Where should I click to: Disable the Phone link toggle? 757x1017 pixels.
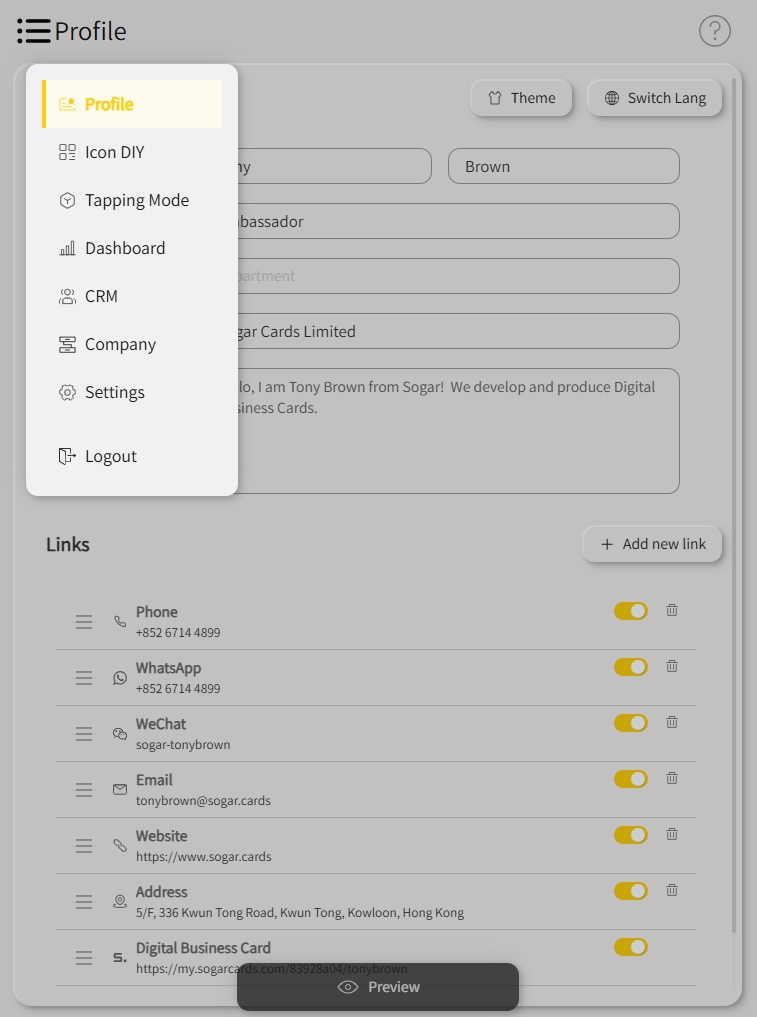coord(631,611)
